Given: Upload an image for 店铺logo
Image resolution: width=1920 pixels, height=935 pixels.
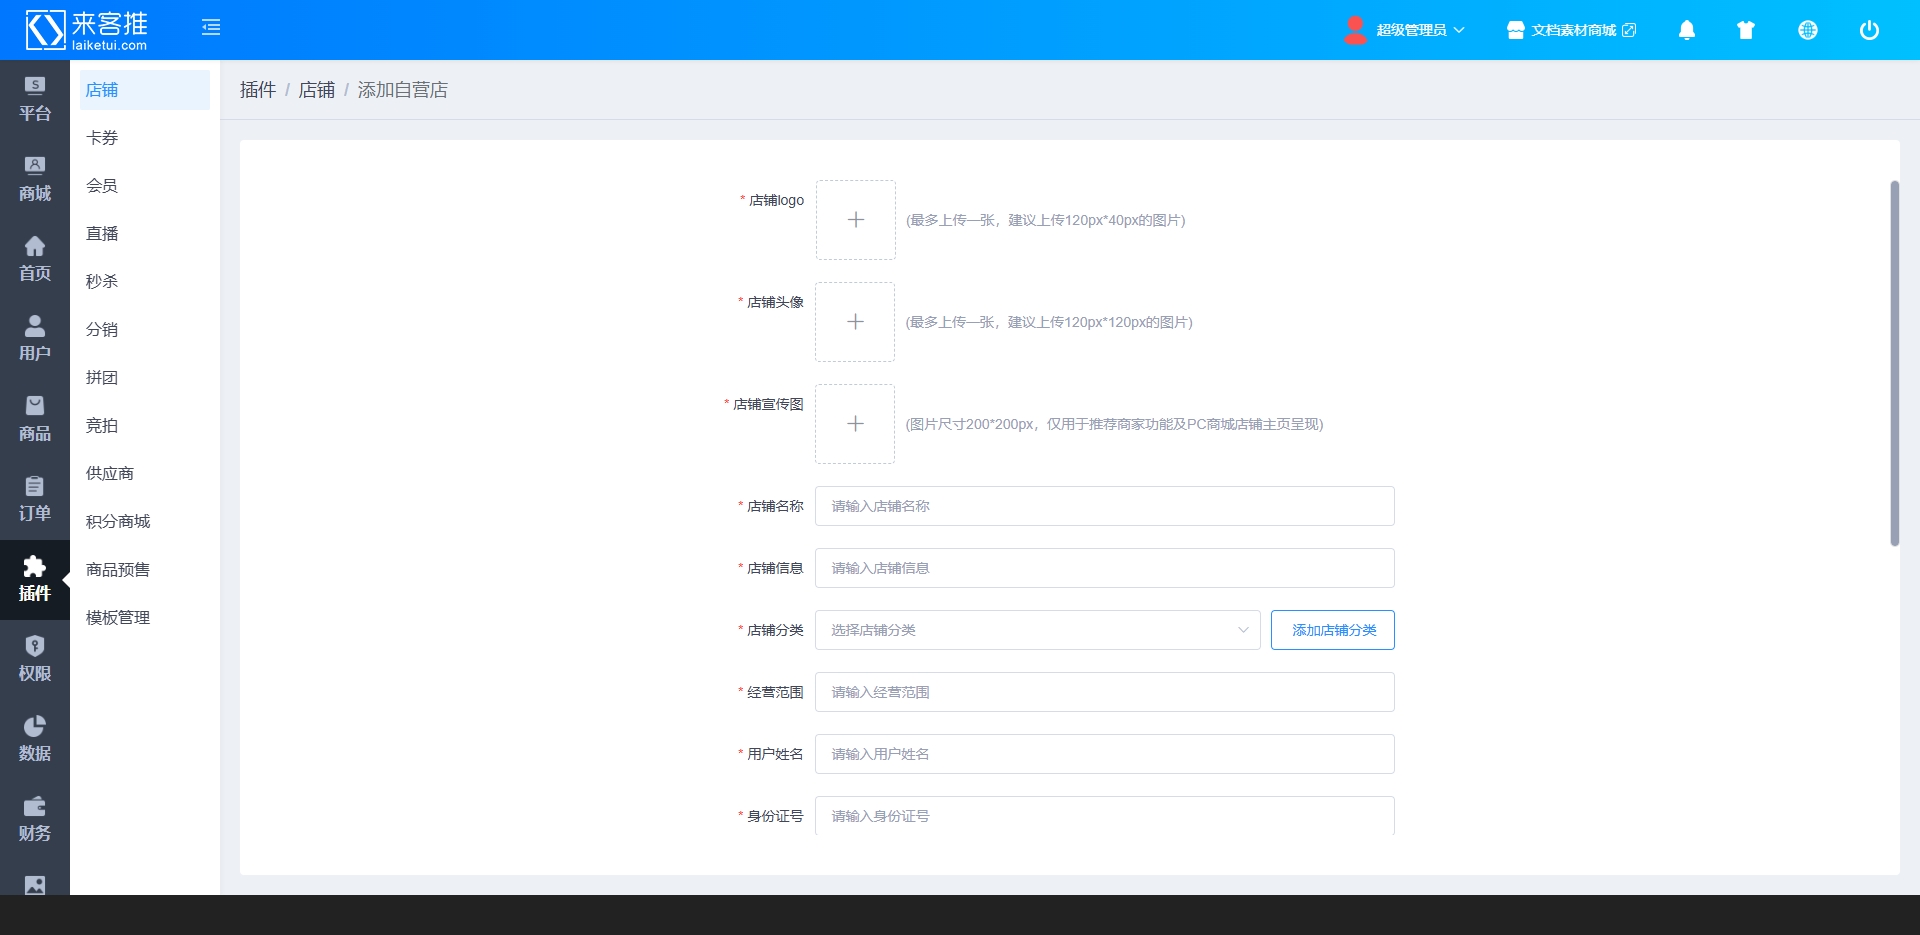Looking at the screenshot, I should [855, 220].
